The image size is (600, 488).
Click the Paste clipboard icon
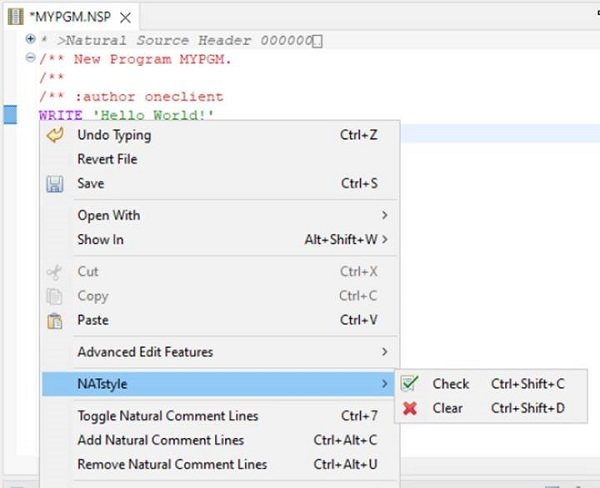click(55, 321)
